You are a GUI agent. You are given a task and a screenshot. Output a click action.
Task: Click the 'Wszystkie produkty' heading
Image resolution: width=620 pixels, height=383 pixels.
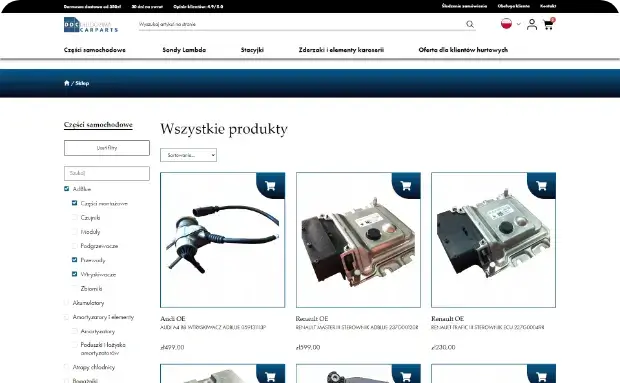coord(224,129)
